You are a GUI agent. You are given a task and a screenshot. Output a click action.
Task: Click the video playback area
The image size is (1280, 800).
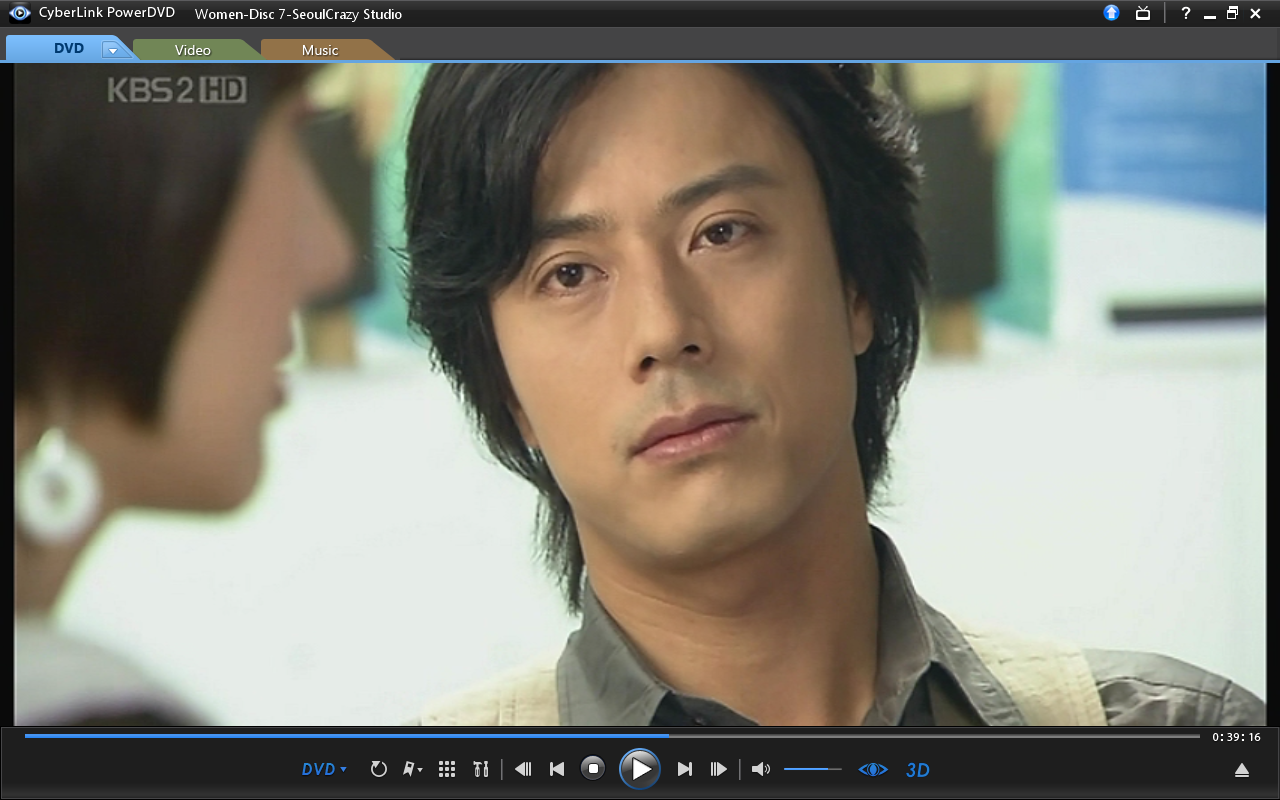pos(640,394)
